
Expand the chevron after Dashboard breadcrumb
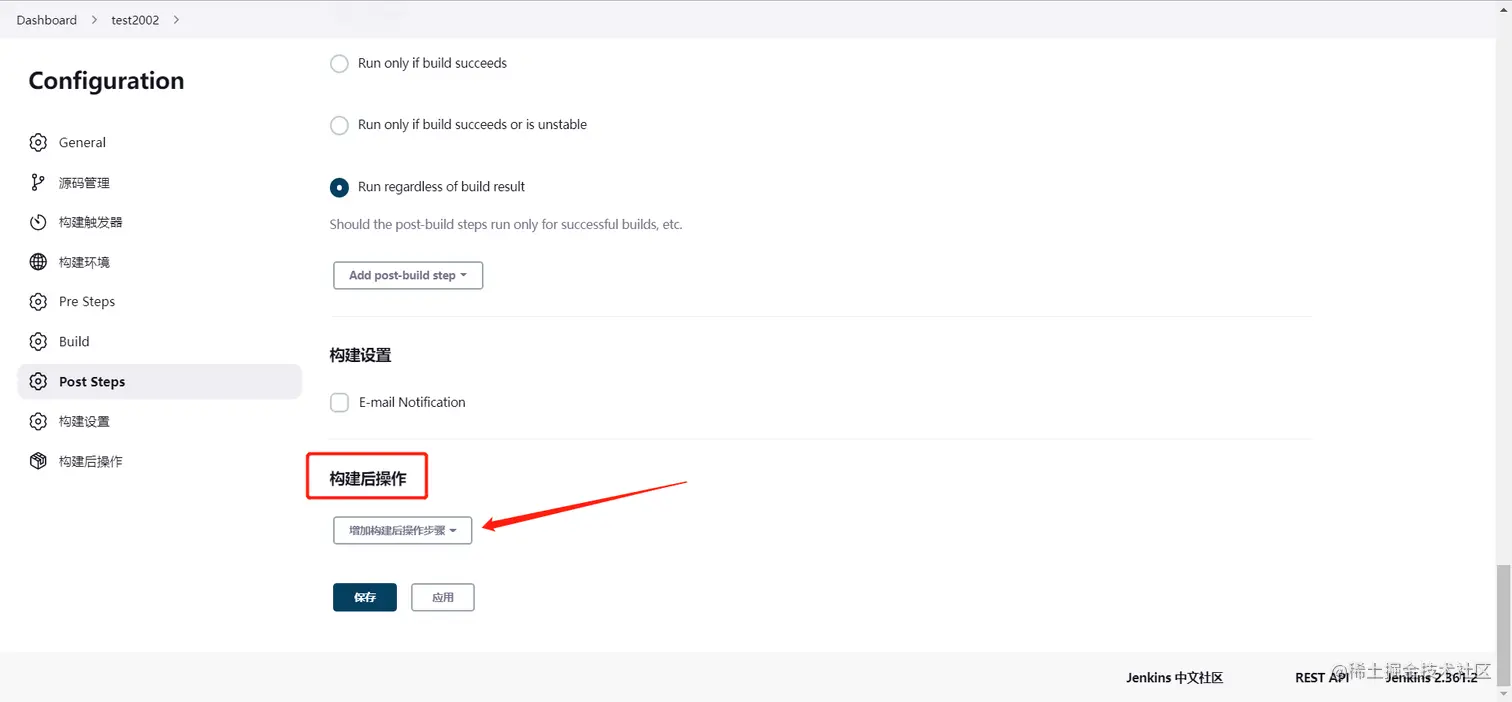(x=96, y=20)
